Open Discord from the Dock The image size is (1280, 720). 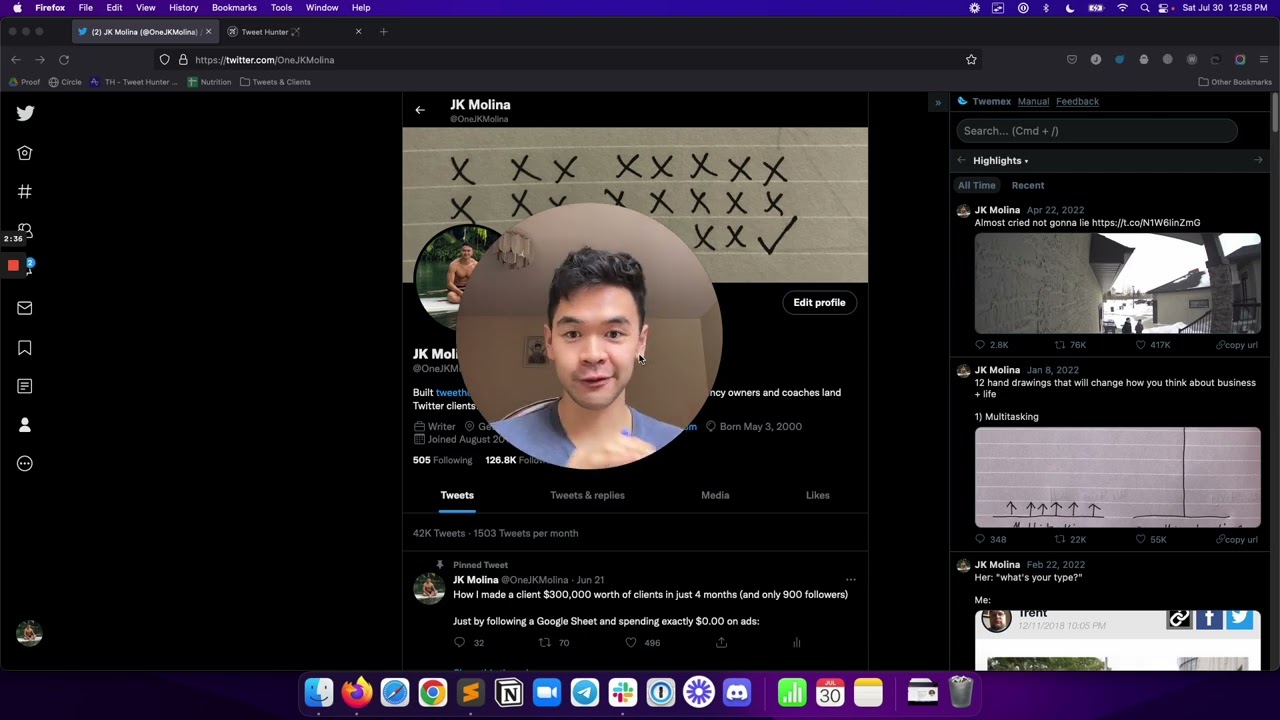(x=737, y=692)
